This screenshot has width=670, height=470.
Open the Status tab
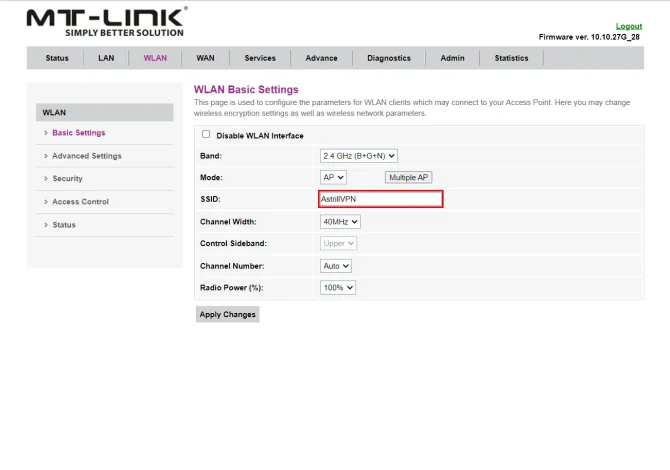(x=57, y=58)
